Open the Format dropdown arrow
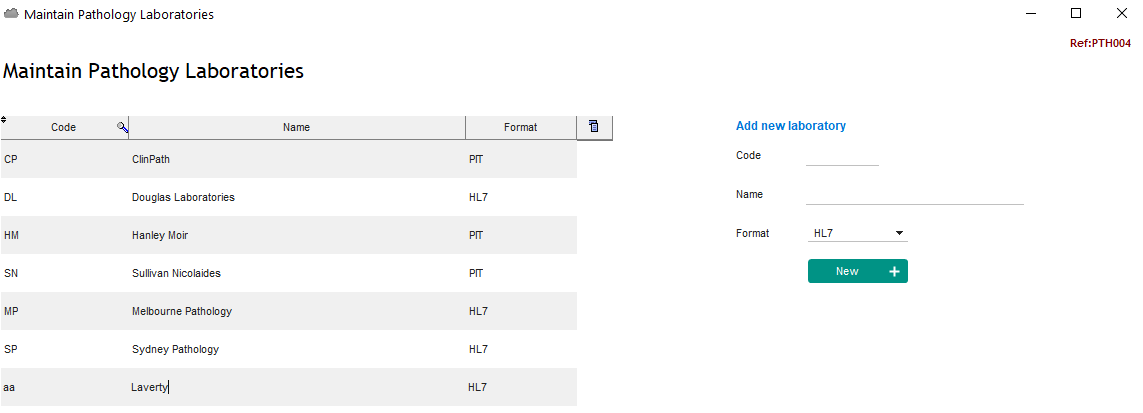 [900, 233]
